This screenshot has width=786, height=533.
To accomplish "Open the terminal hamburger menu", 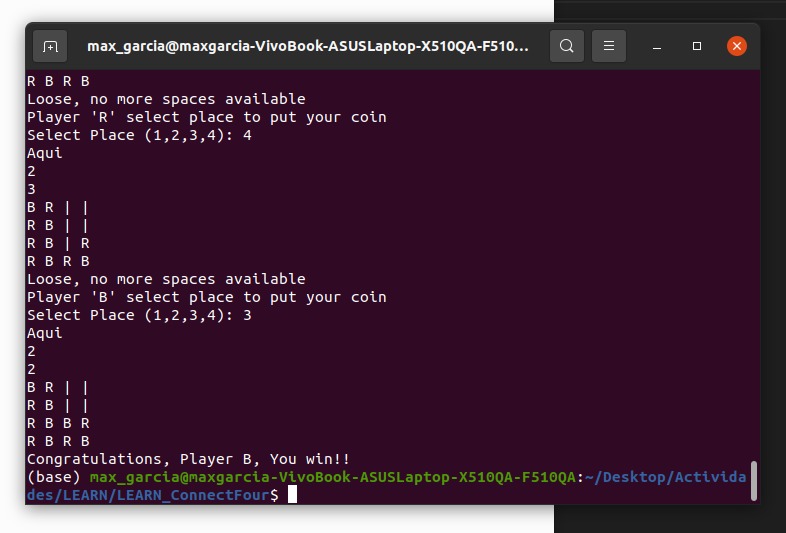I will click(609, 46).
